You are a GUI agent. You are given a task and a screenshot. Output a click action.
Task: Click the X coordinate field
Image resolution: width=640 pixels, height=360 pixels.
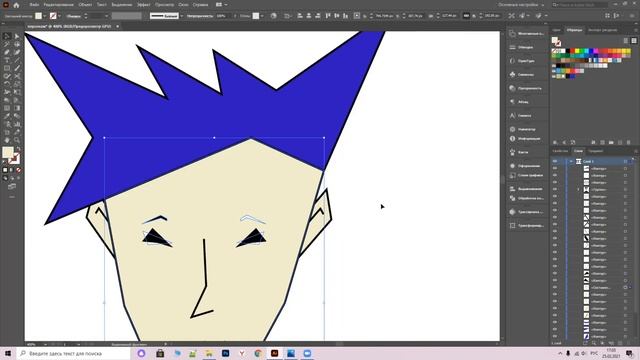click(x=383, y=16)
